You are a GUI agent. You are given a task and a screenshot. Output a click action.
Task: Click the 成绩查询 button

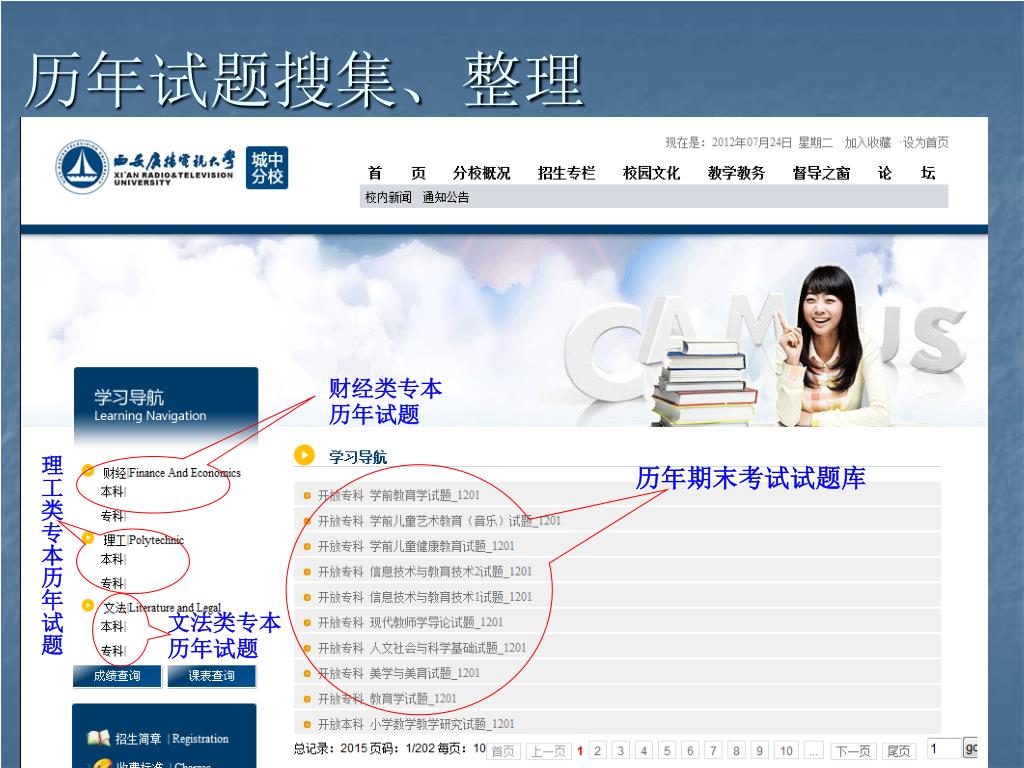[117, 676]
